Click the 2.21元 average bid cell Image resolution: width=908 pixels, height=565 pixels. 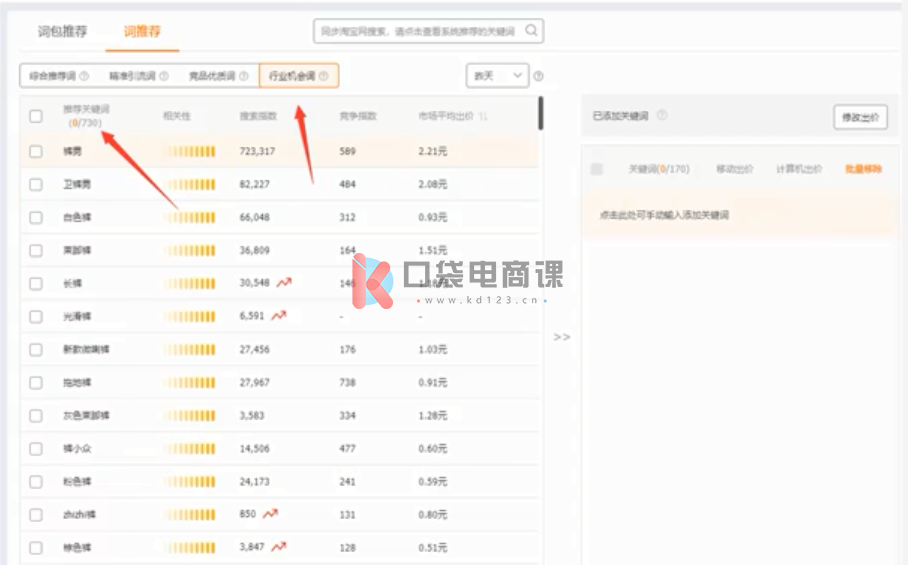pyautogui.click(x=433, y=151)
